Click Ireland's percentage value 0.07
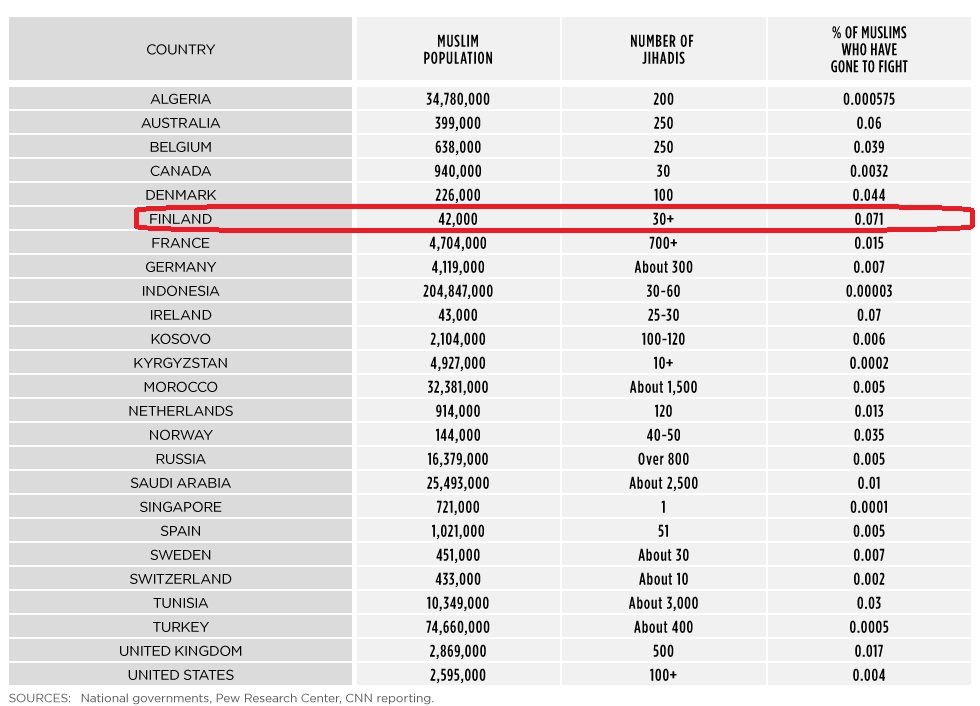Viewport: 980px width, 706px height. 869,315
